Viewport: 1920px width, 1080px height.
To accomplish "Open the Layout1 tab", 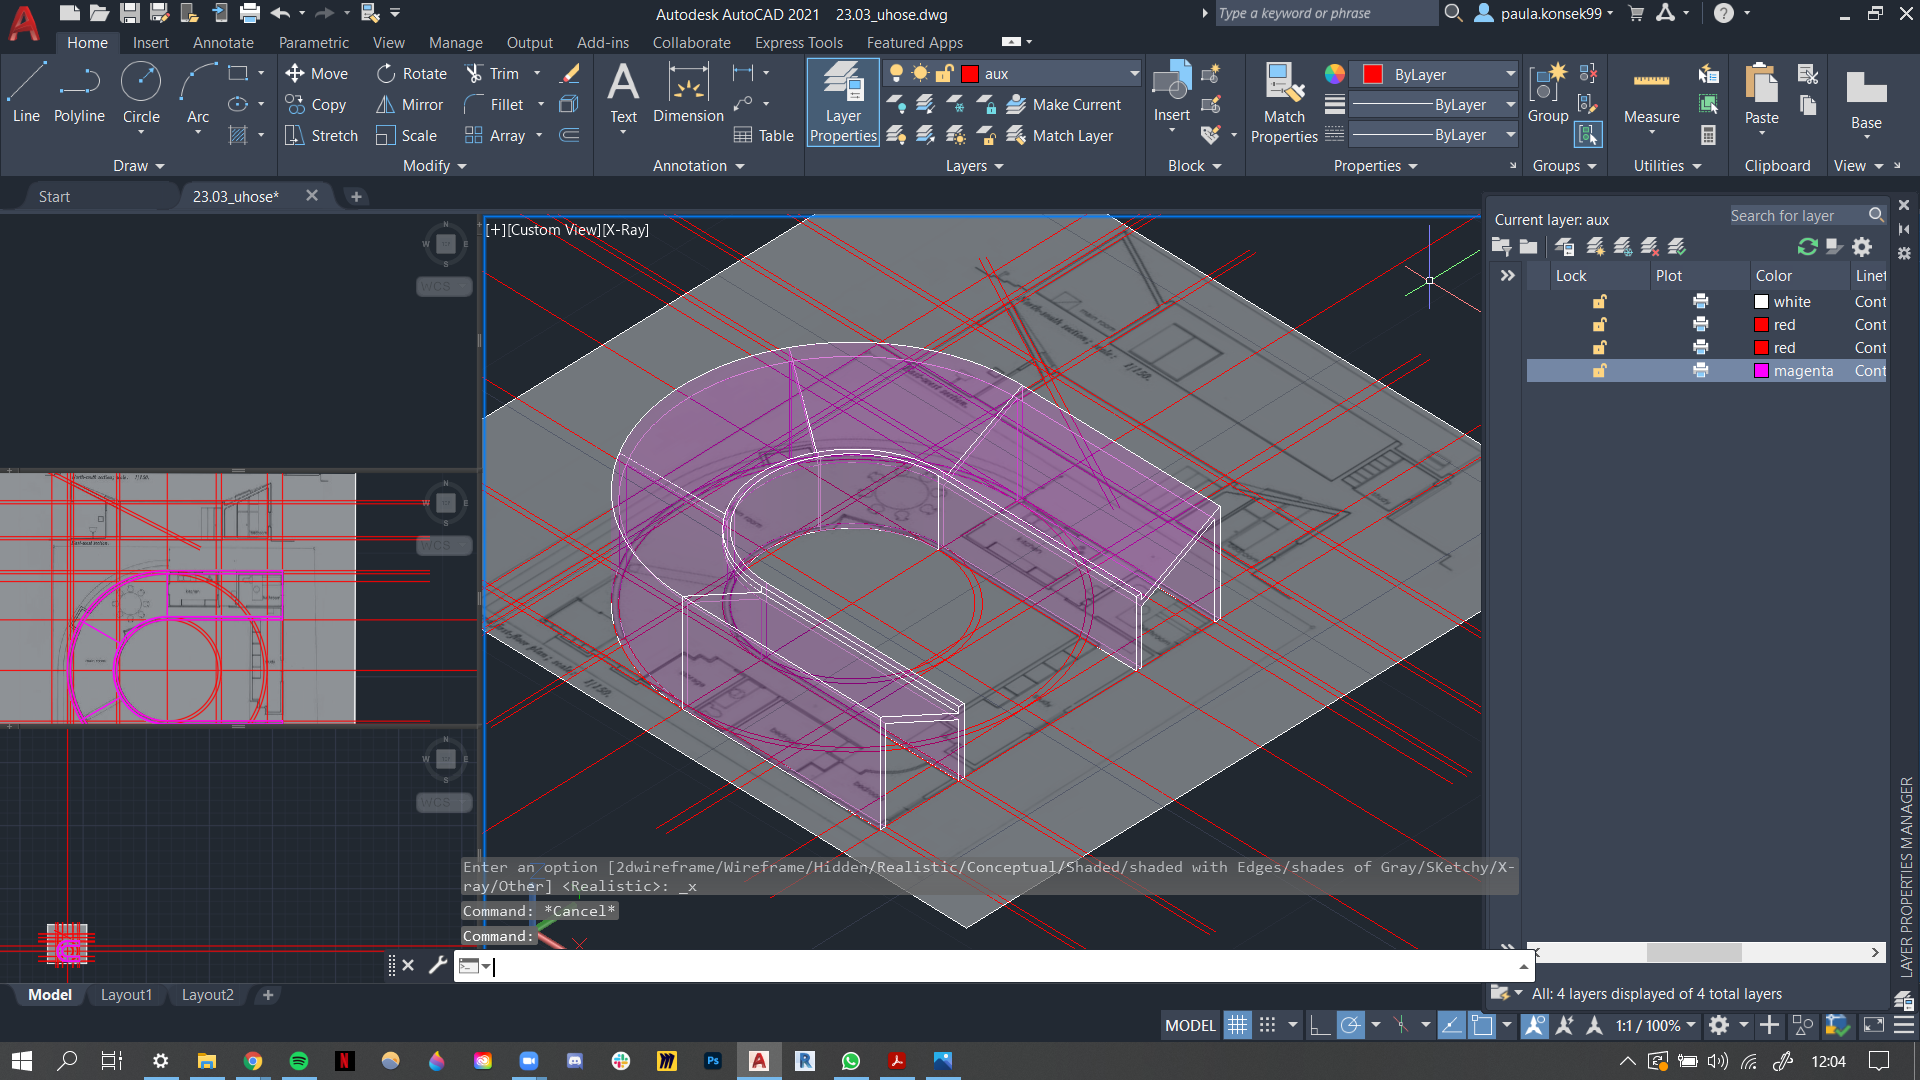I will [x=126, y=995].
